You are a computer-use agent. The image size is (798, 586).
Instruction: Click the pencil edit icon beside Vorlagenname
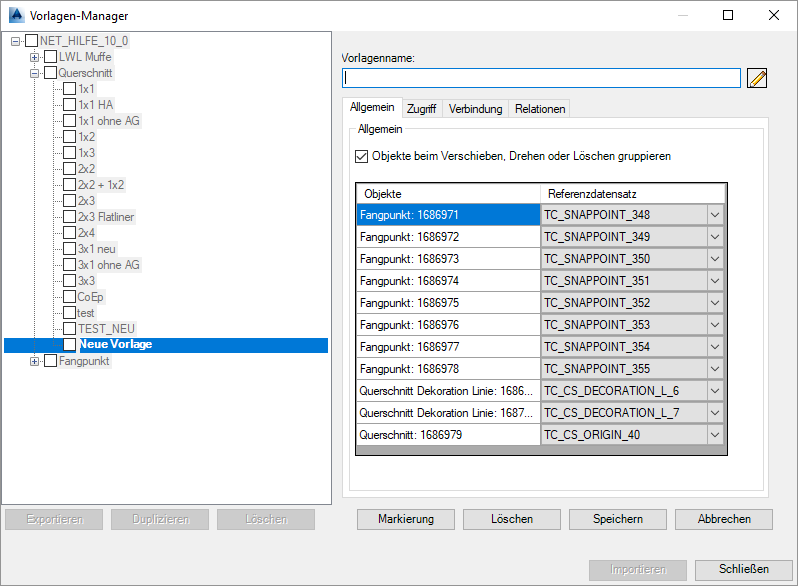[x=757, y=78]
